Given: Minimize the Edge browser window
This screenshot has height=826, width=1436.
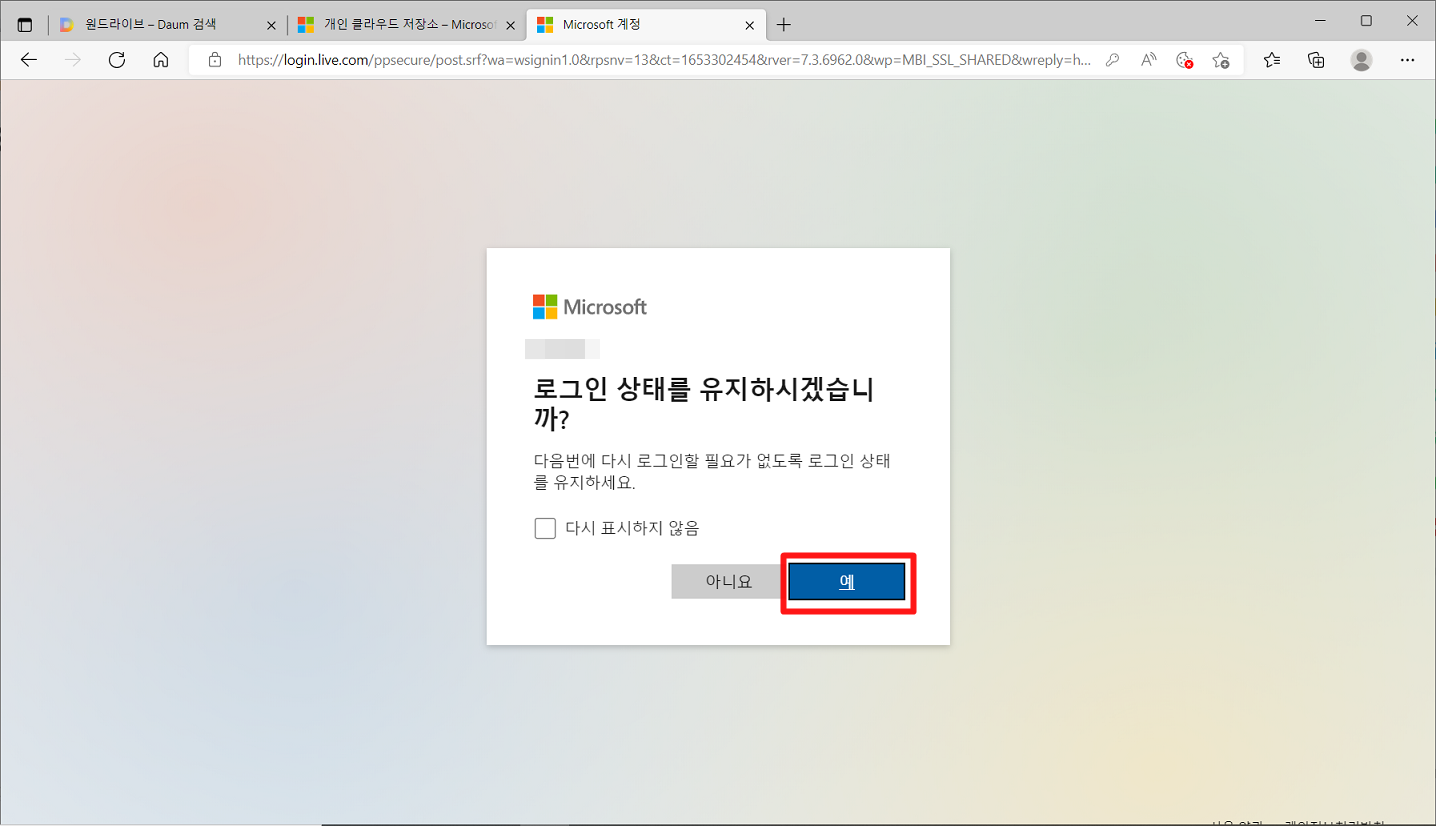Looking at the screenshot, I should click(x=1321, y=21).
